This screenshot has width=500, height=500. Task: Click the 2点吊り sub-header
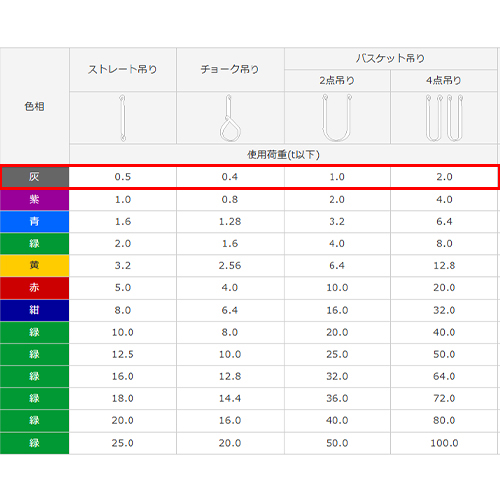click(x=337, y=80)
